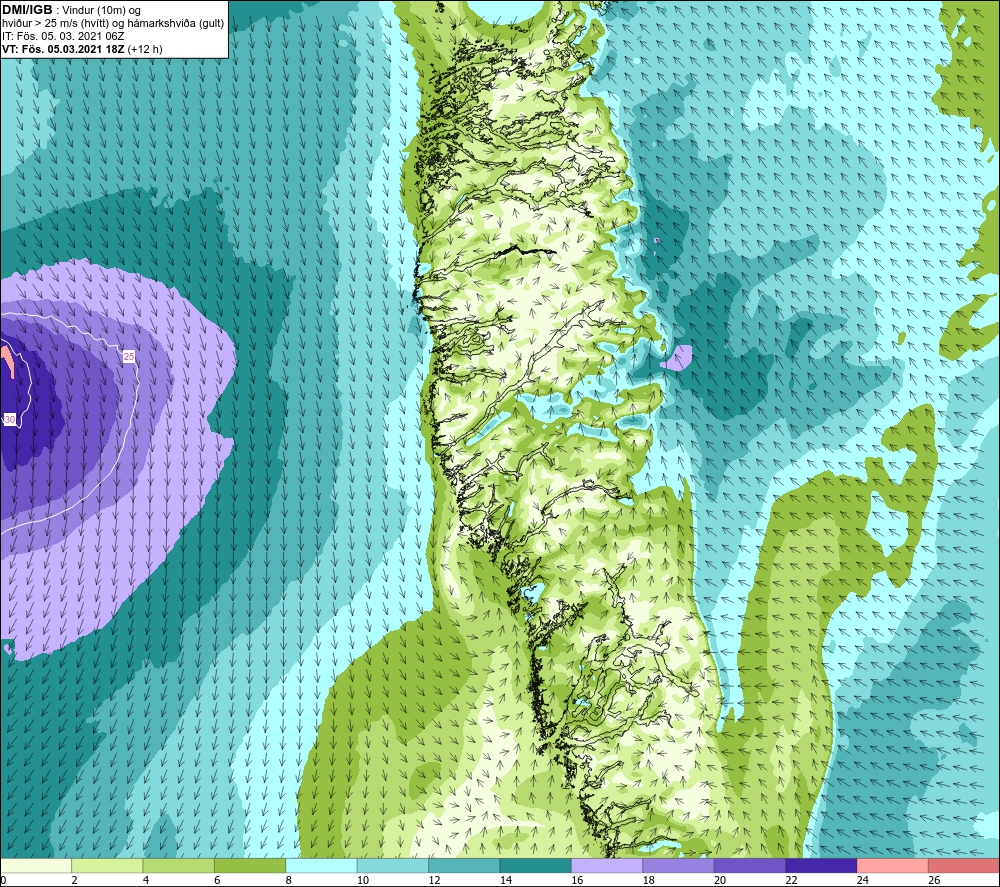Click the '22' scale value
The height and width of the screenshot is (887, 1000).
click(x=791, y=880)
